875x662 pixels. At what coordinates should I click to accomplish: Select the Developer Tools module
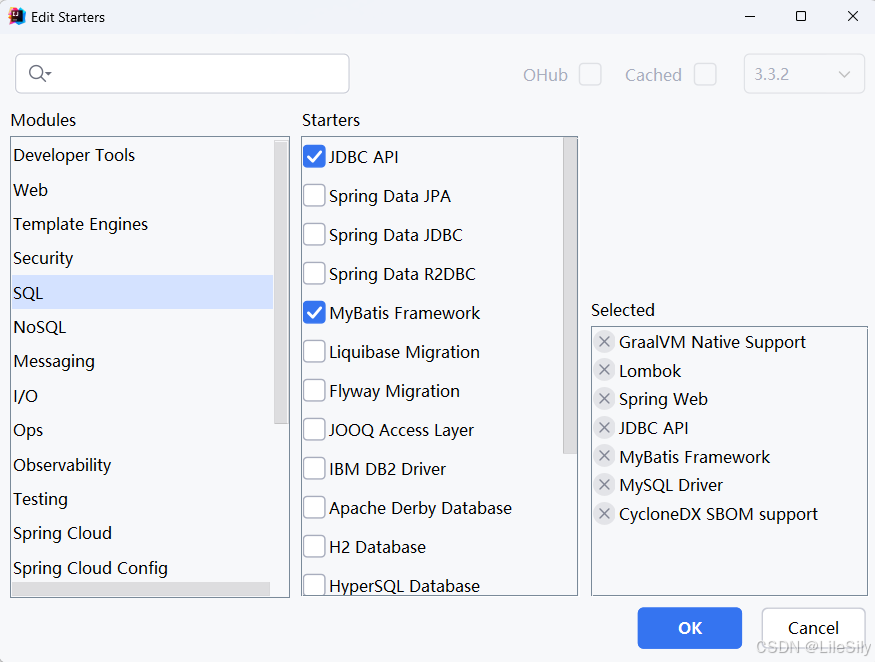(x=142, y=155)
